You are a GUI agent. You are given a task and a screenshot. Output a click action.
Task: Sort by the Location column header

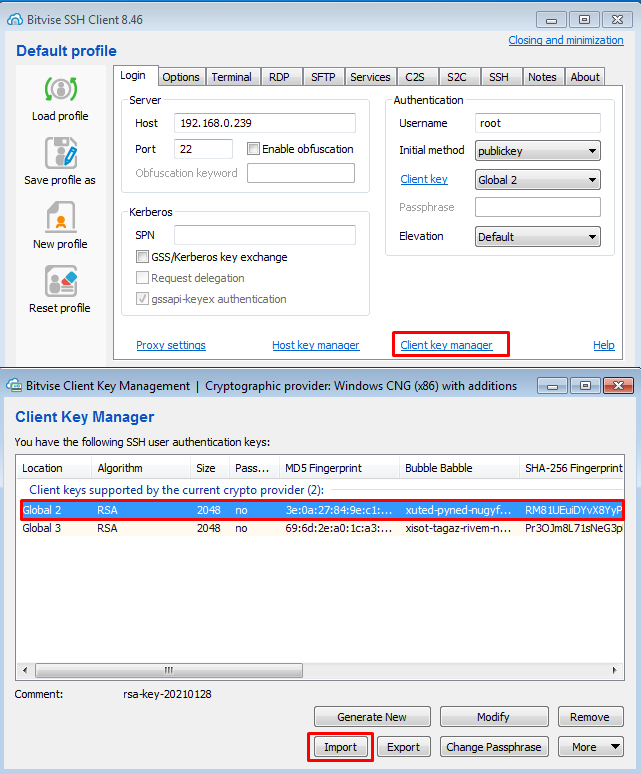pos(54,468)
